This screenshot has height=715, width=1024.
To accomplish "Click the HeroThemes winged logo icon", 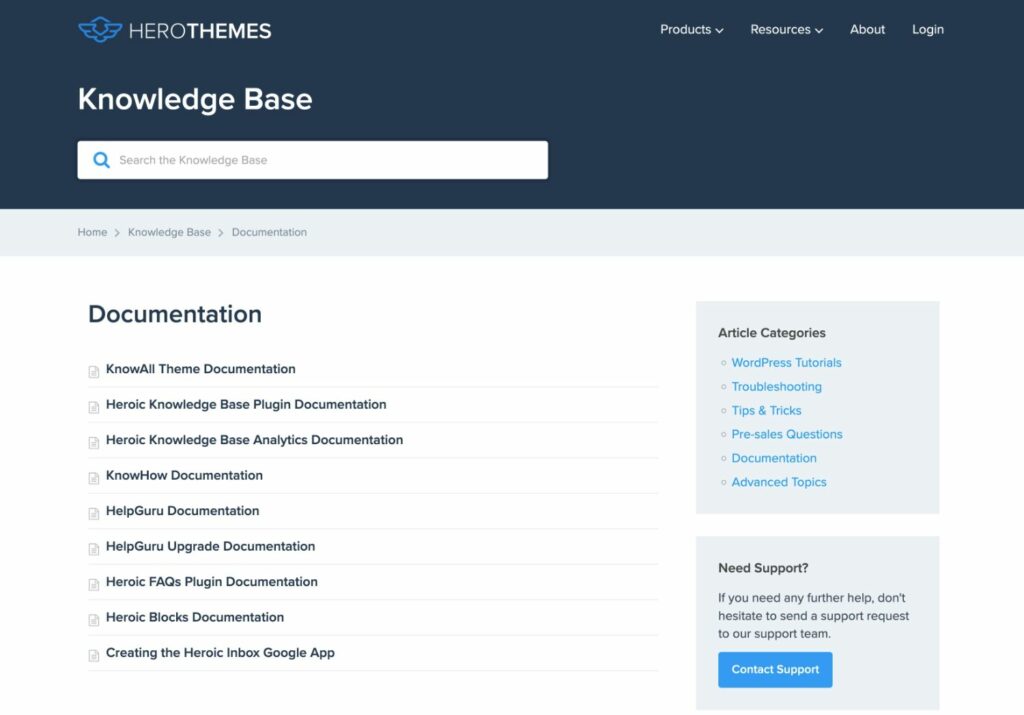I will (x=100, y=30).
